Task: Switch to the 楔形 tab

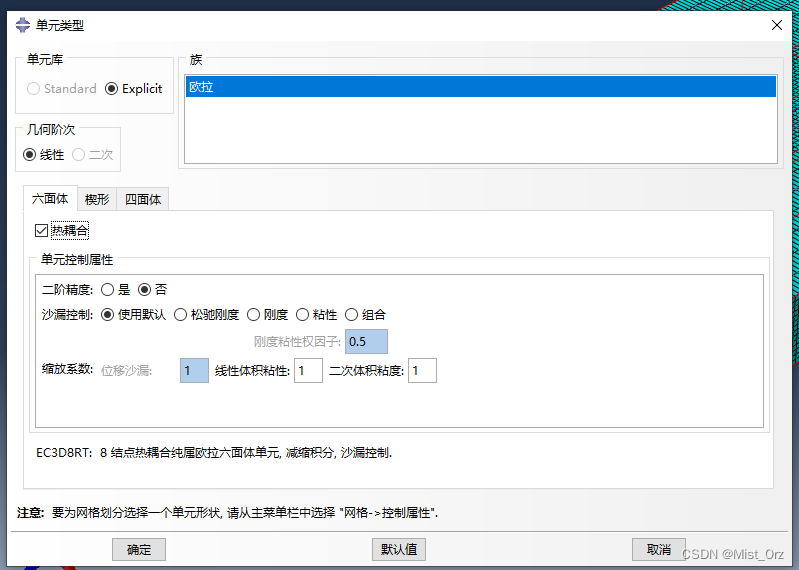Action: 97,199
